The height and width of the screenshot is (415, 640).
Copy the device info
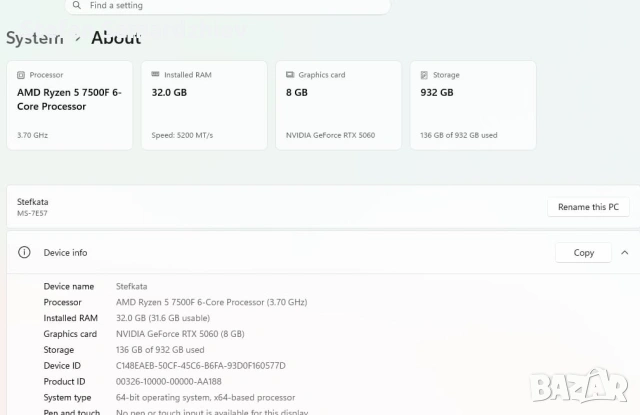583,253
